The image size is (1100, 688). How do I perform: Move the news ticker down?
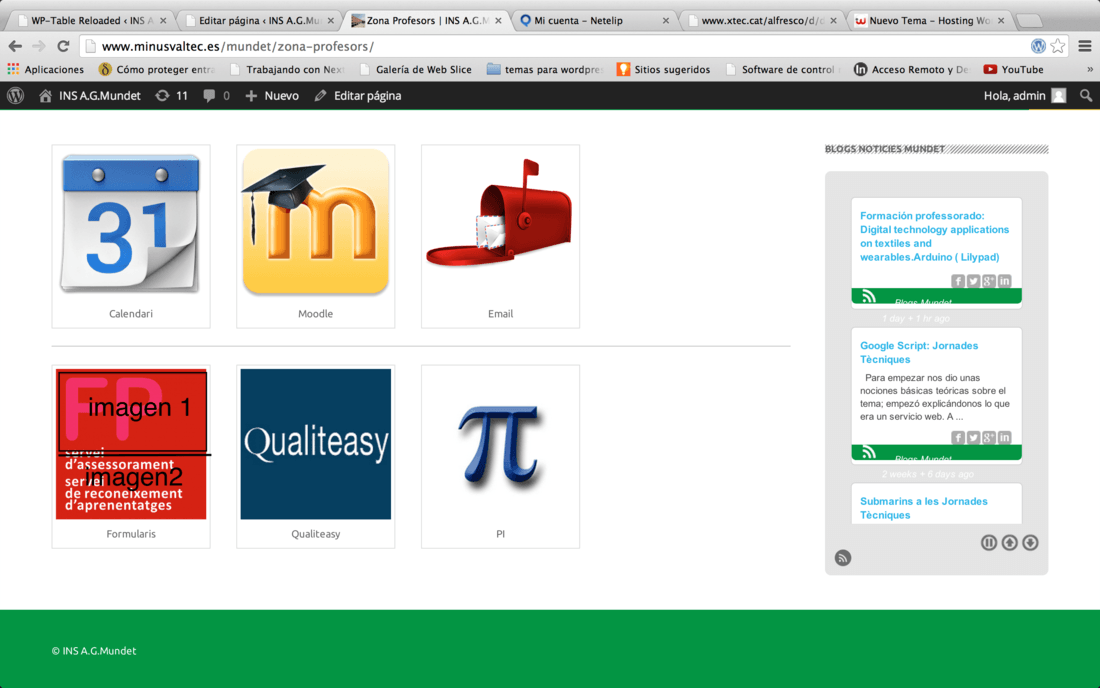click(1030, 543)
